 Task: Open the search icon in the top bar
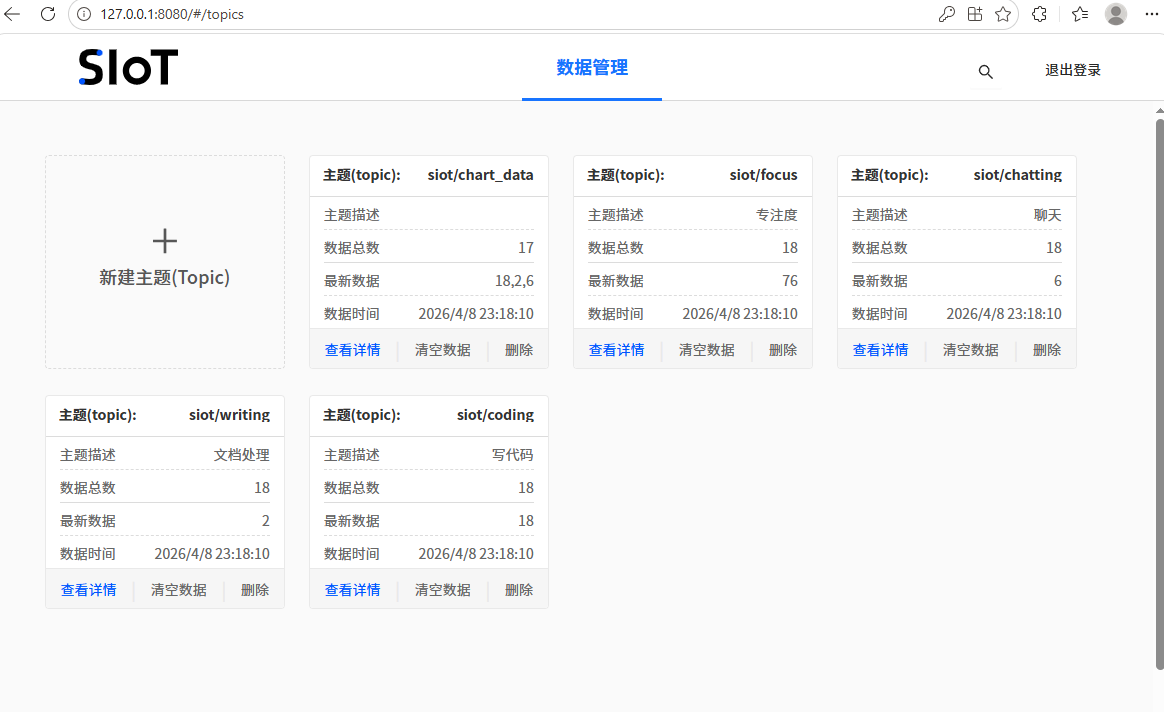point(985,71)
